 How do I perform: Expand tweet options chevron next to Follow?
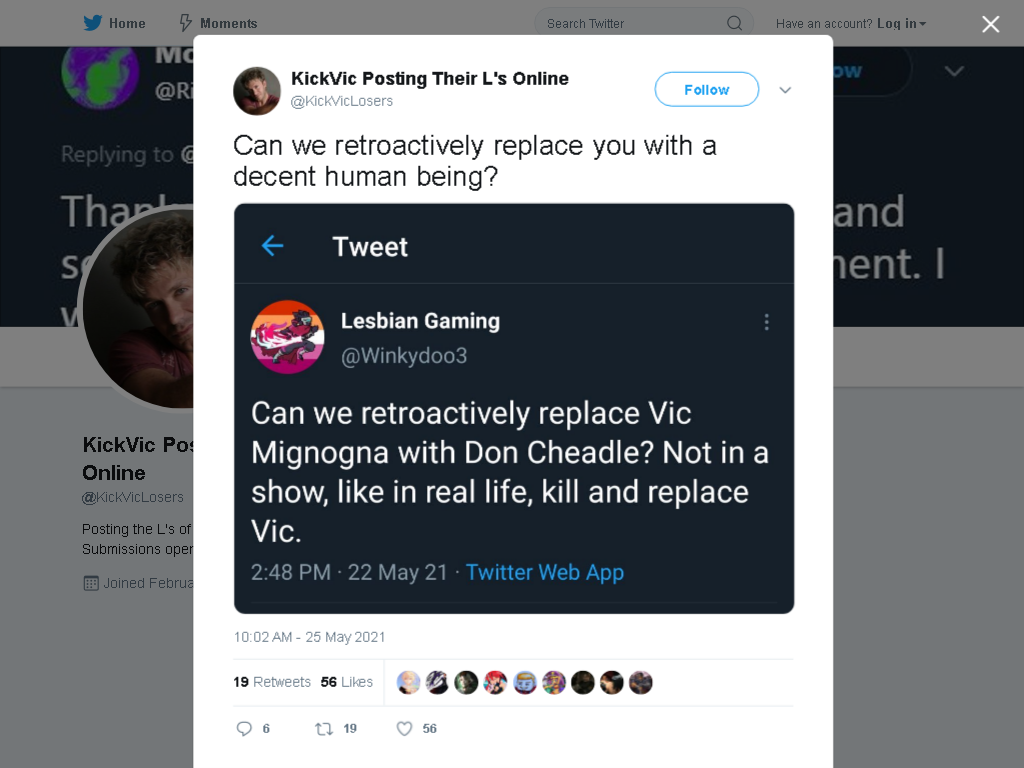[785, 90]
